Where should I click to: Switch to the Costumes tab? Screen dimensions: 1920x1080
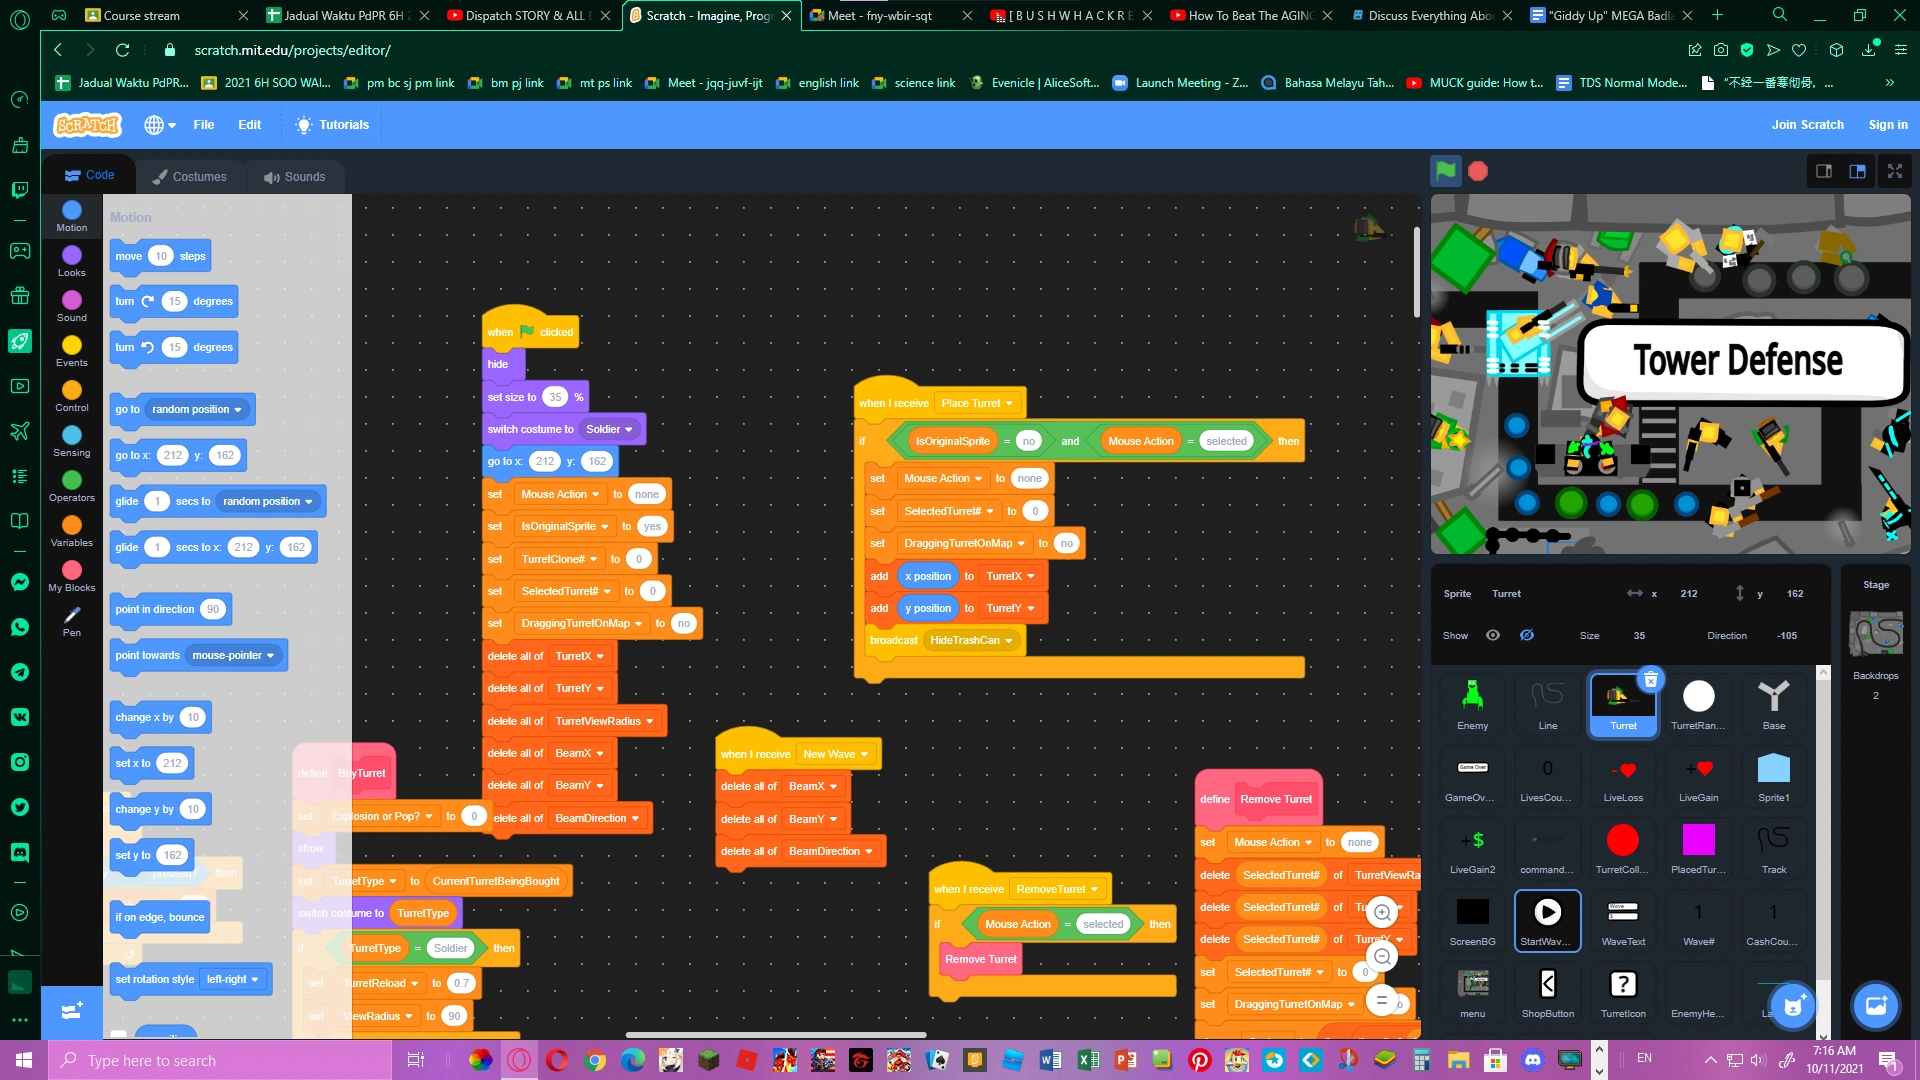click(x=190, y=176)
